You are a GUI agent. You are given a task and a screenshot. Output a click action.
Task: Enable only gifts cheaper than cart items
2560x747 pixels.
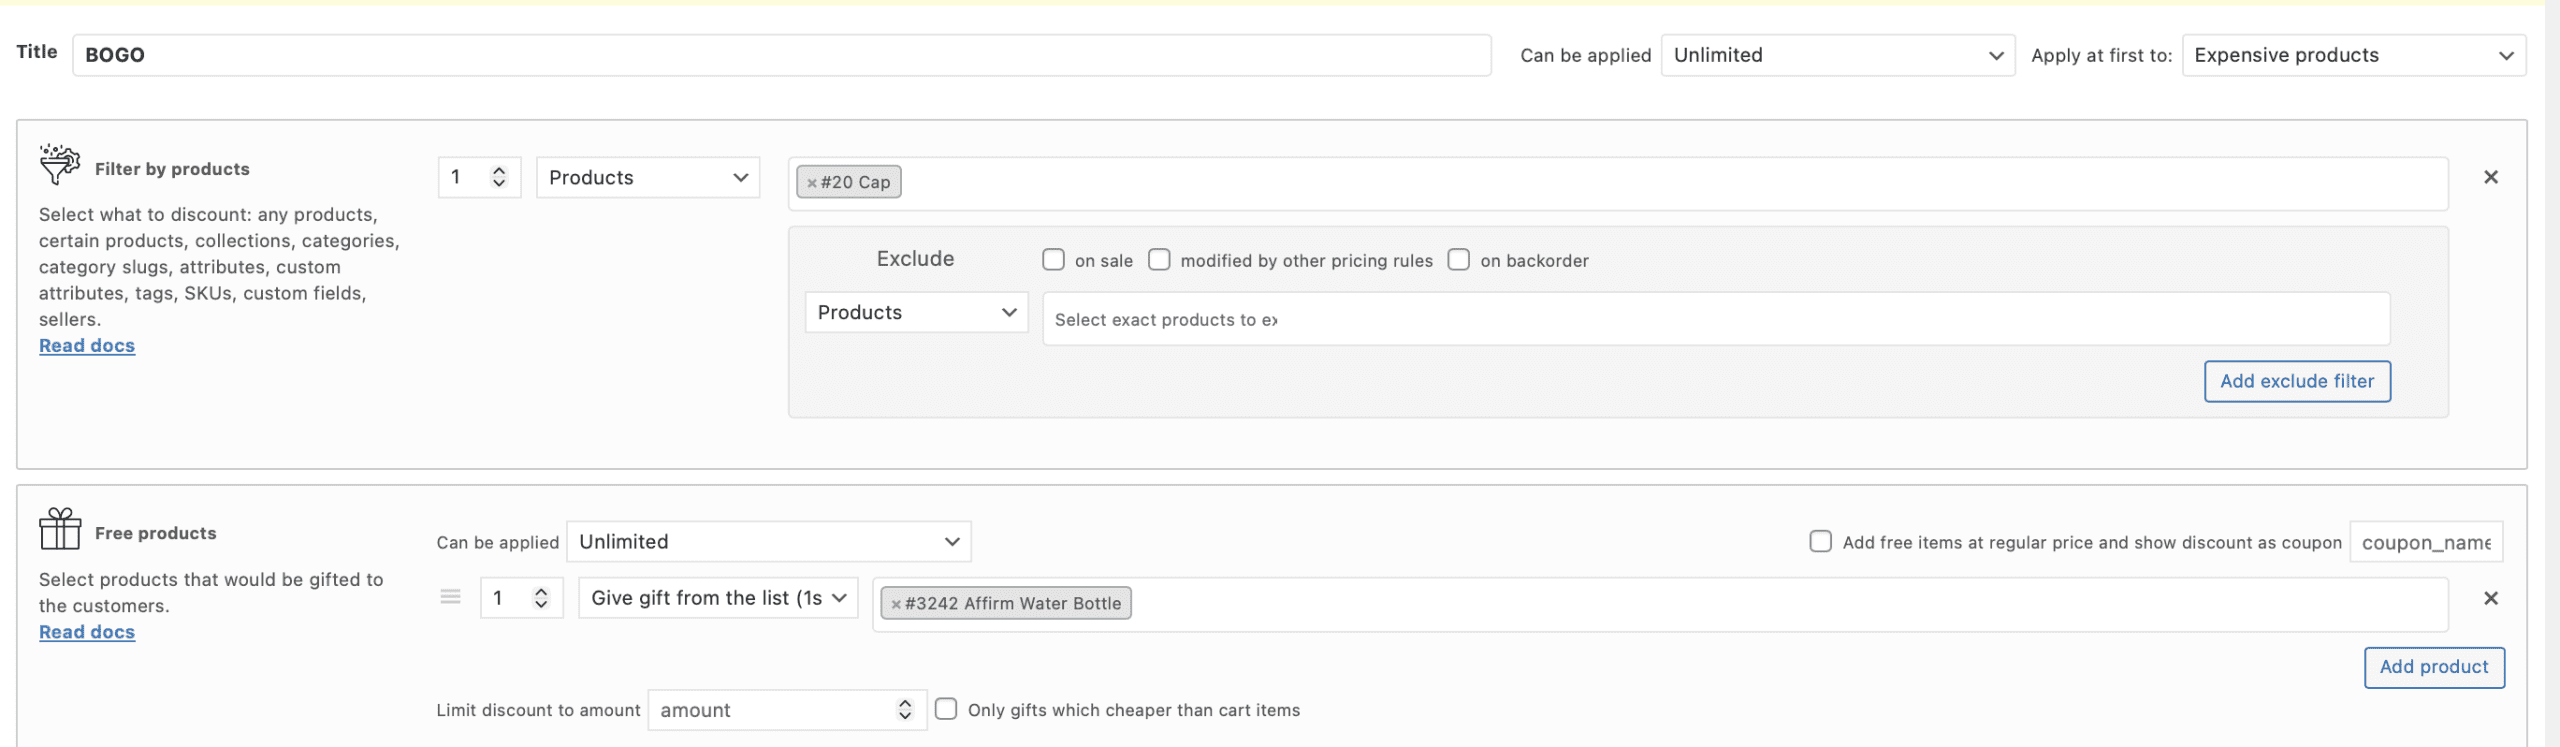946,709
